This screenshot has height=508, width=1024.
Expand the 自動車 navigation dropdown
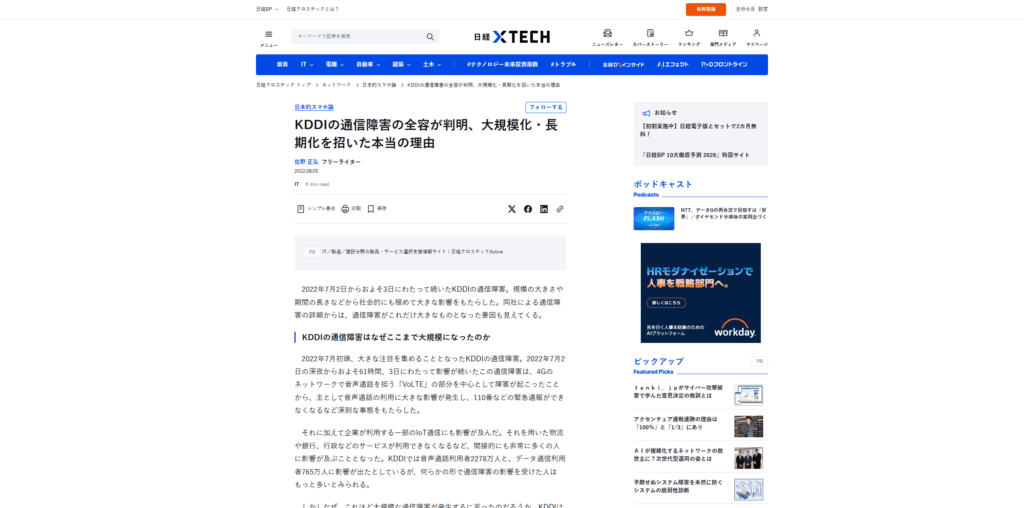pyautogui.click(x=367, y=64)
